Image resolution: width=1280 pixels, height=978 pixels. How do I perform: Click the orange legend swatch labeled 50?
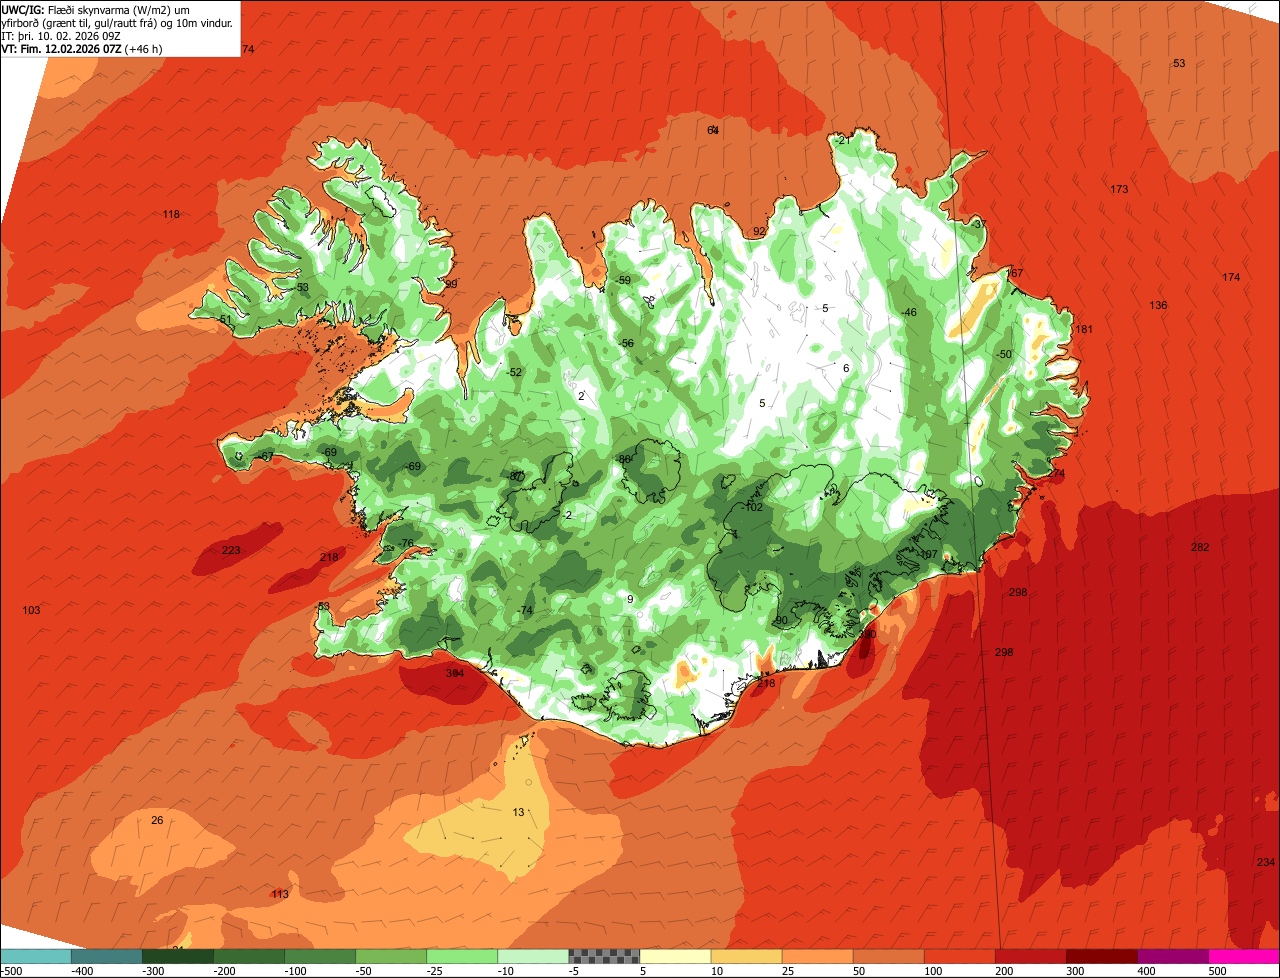[887, 956]
